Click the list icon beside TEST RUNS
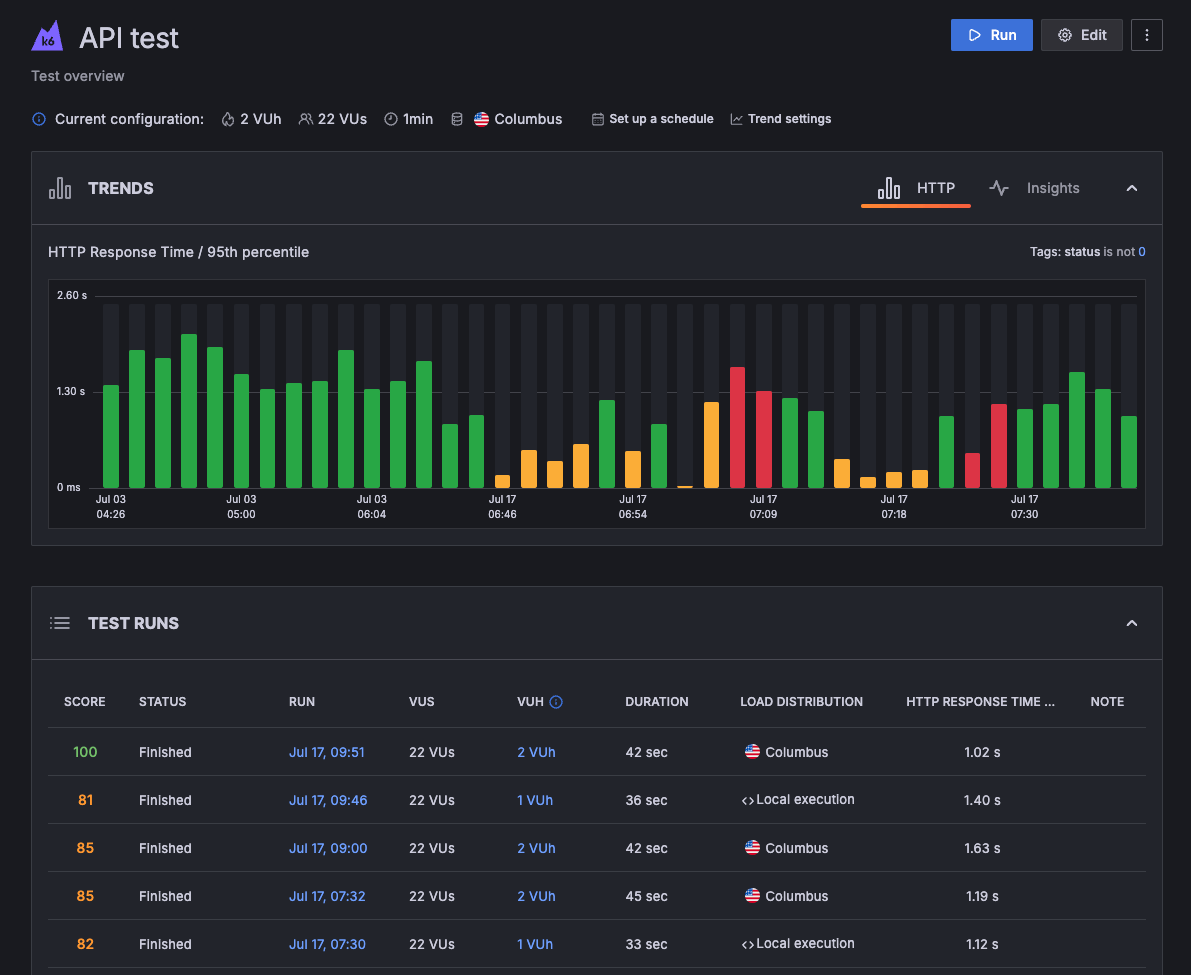1191x975 pixels. 60,622
